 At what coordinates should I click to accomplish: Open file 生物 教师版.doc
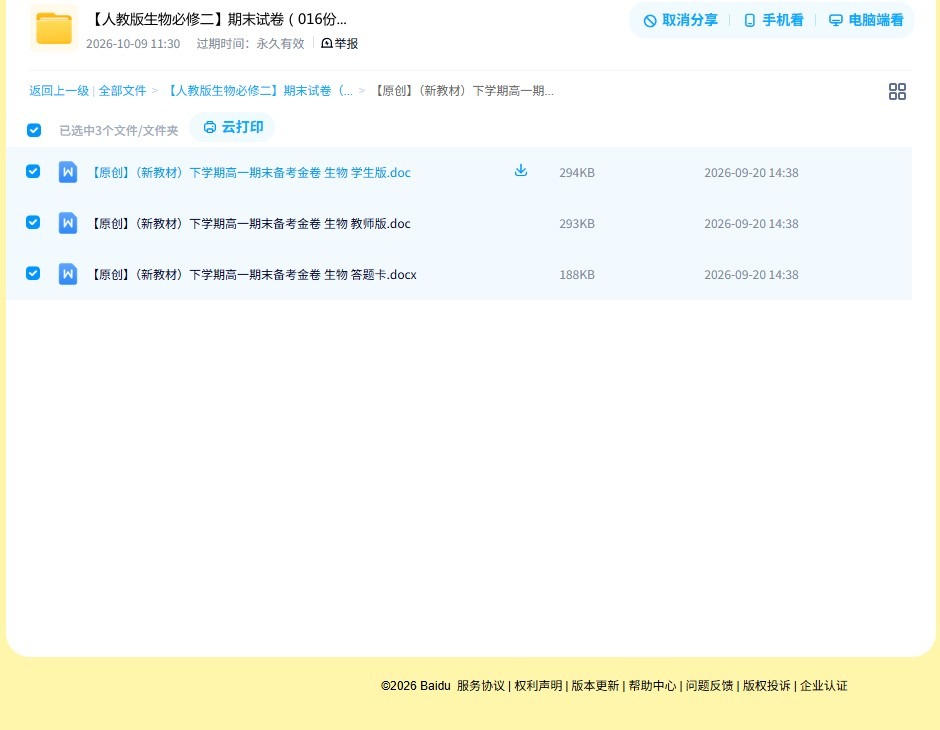251,224
